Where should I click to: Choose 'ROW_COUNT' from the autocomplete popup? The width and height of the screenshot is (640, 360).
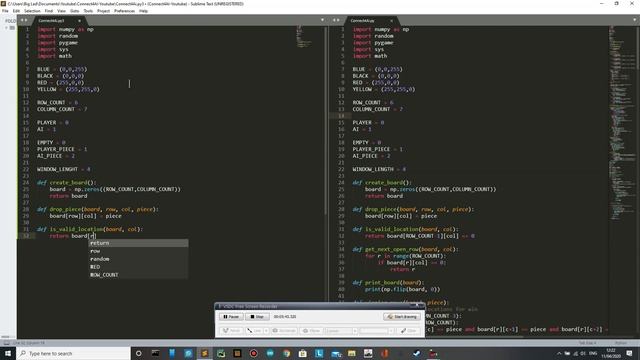[x=138, y=275]
